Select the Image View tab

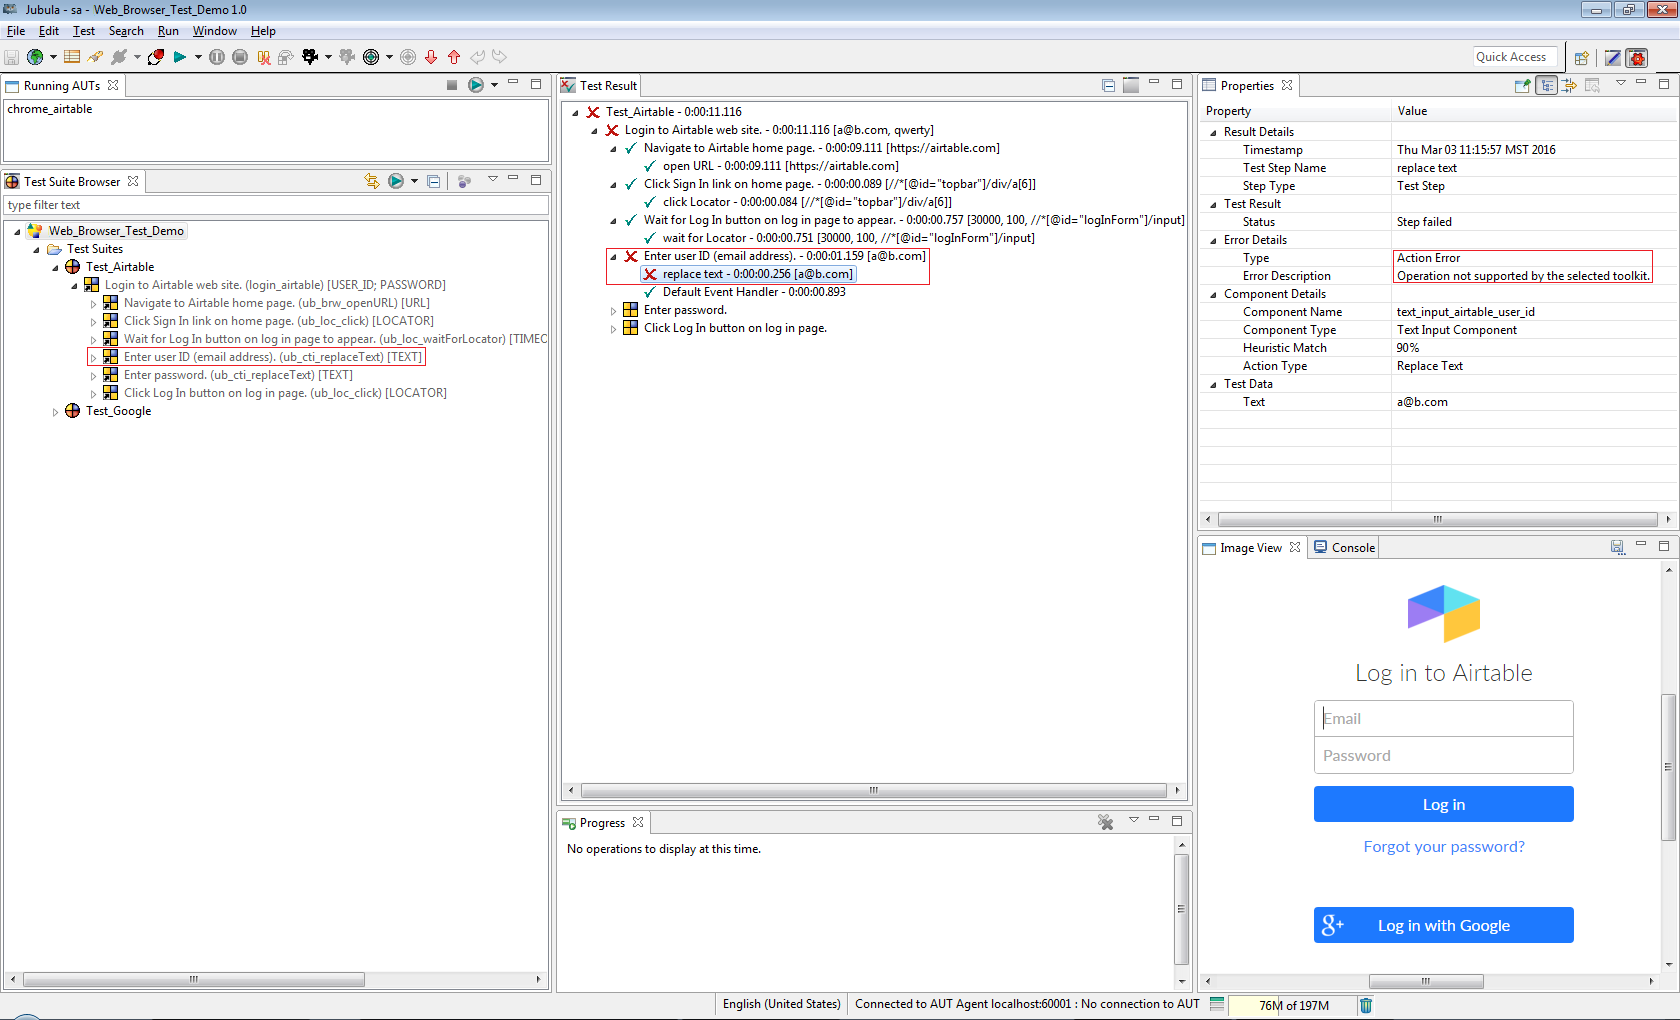click(x=1250, y=547)
